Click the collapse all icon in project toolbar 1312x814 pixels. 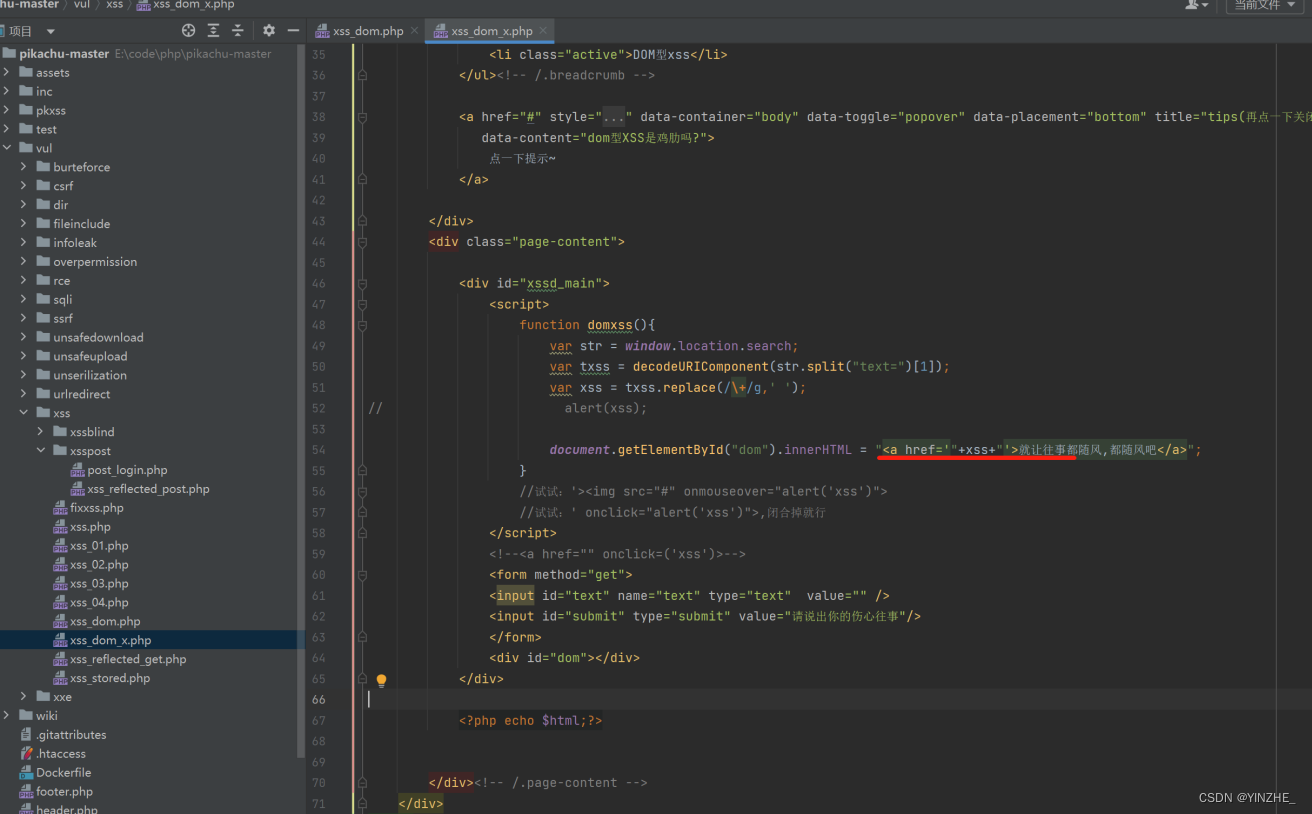(x=238, y=31)
